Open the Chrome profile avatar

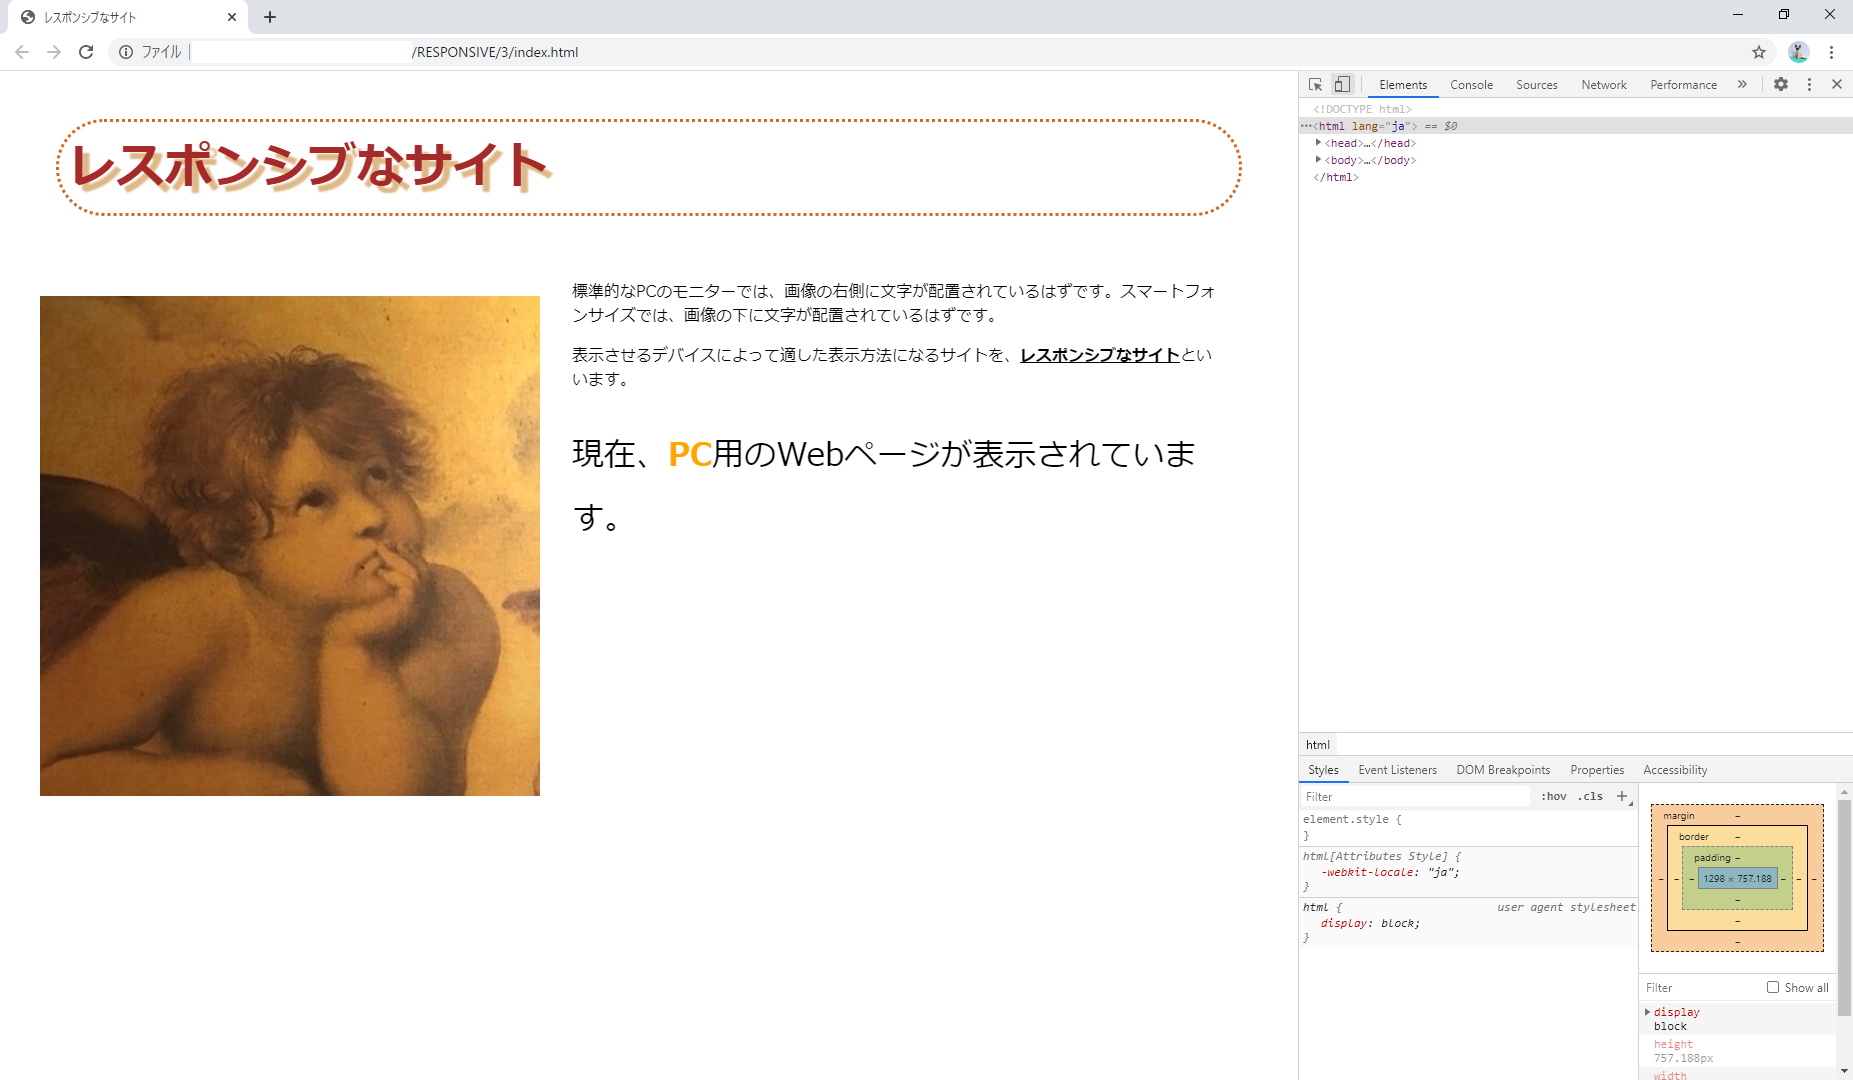click(x=1799, y=52)
